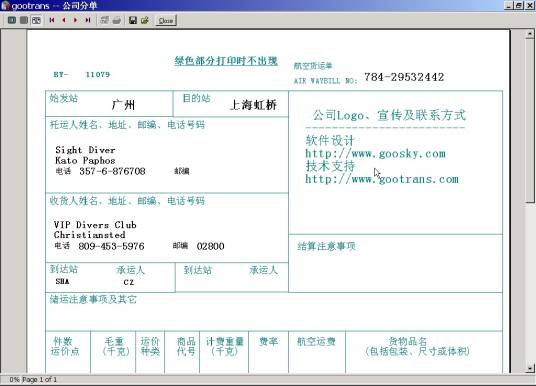536x386 pixels.
Task: Click the 商品代号 column header
Action: 186,346
